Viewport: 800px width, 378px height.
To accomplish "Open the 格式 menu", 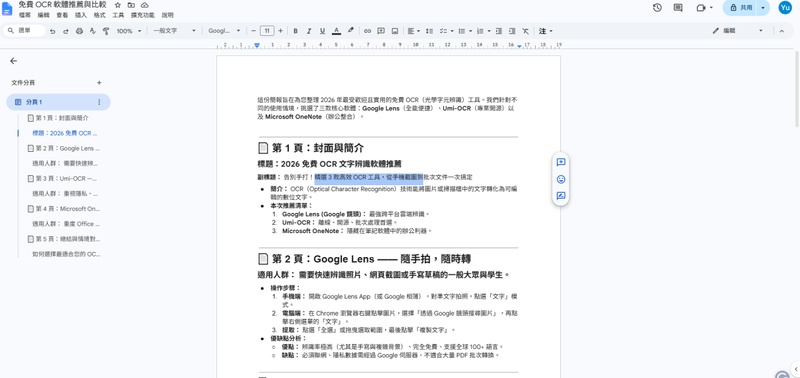I will coord(99,15).
